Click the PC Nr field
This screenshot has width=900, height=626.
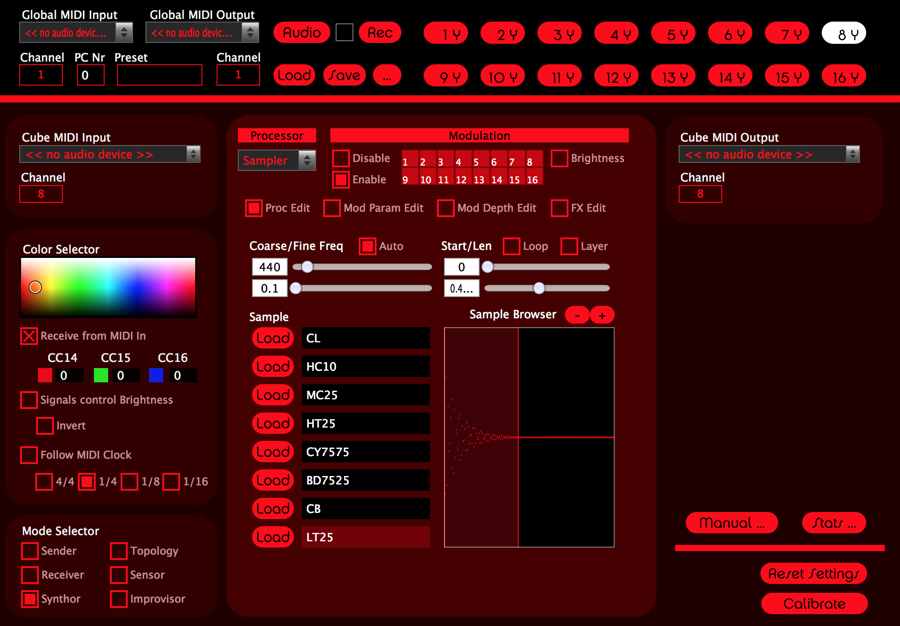[x=91, y=75]
